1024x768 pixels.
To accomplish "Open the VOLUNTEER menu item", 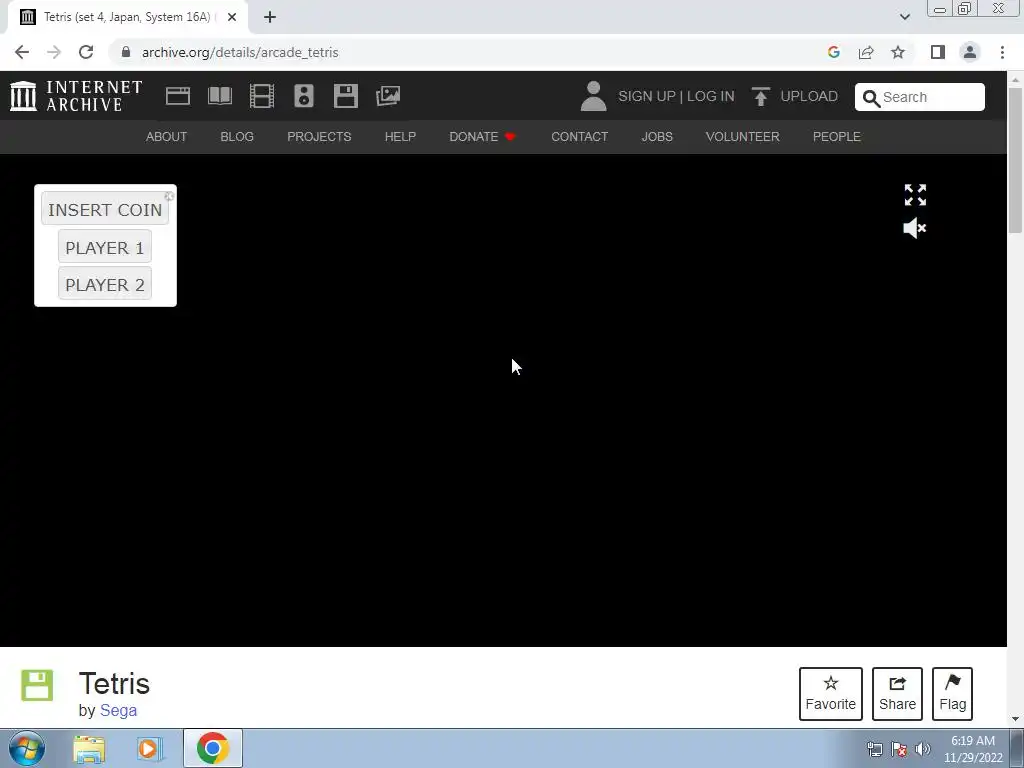I will point(743,136).
